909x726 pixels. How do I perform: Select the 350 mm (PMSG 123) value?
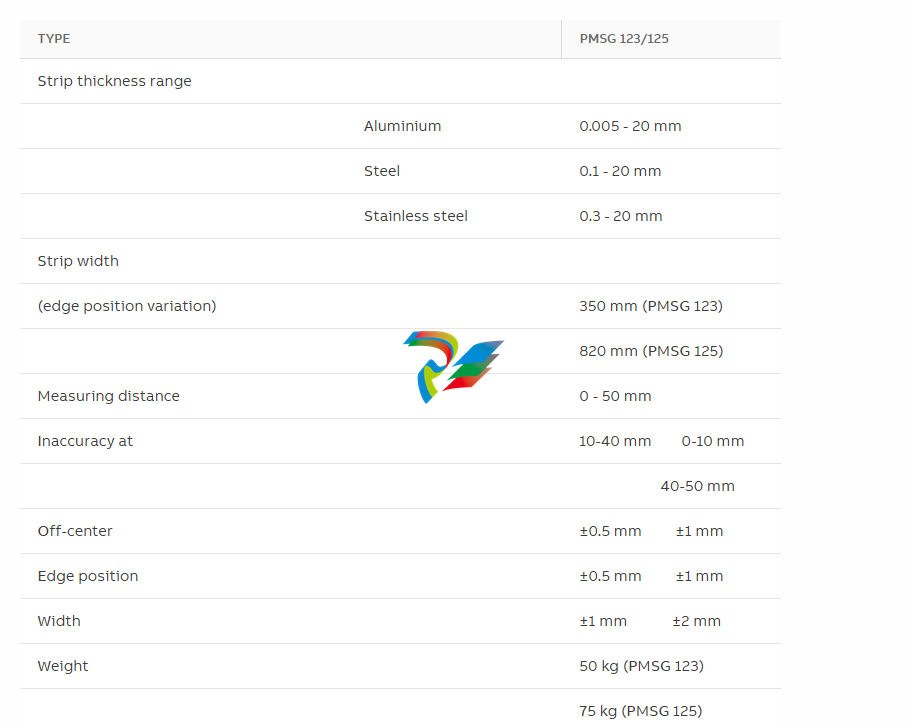[650, 306]
